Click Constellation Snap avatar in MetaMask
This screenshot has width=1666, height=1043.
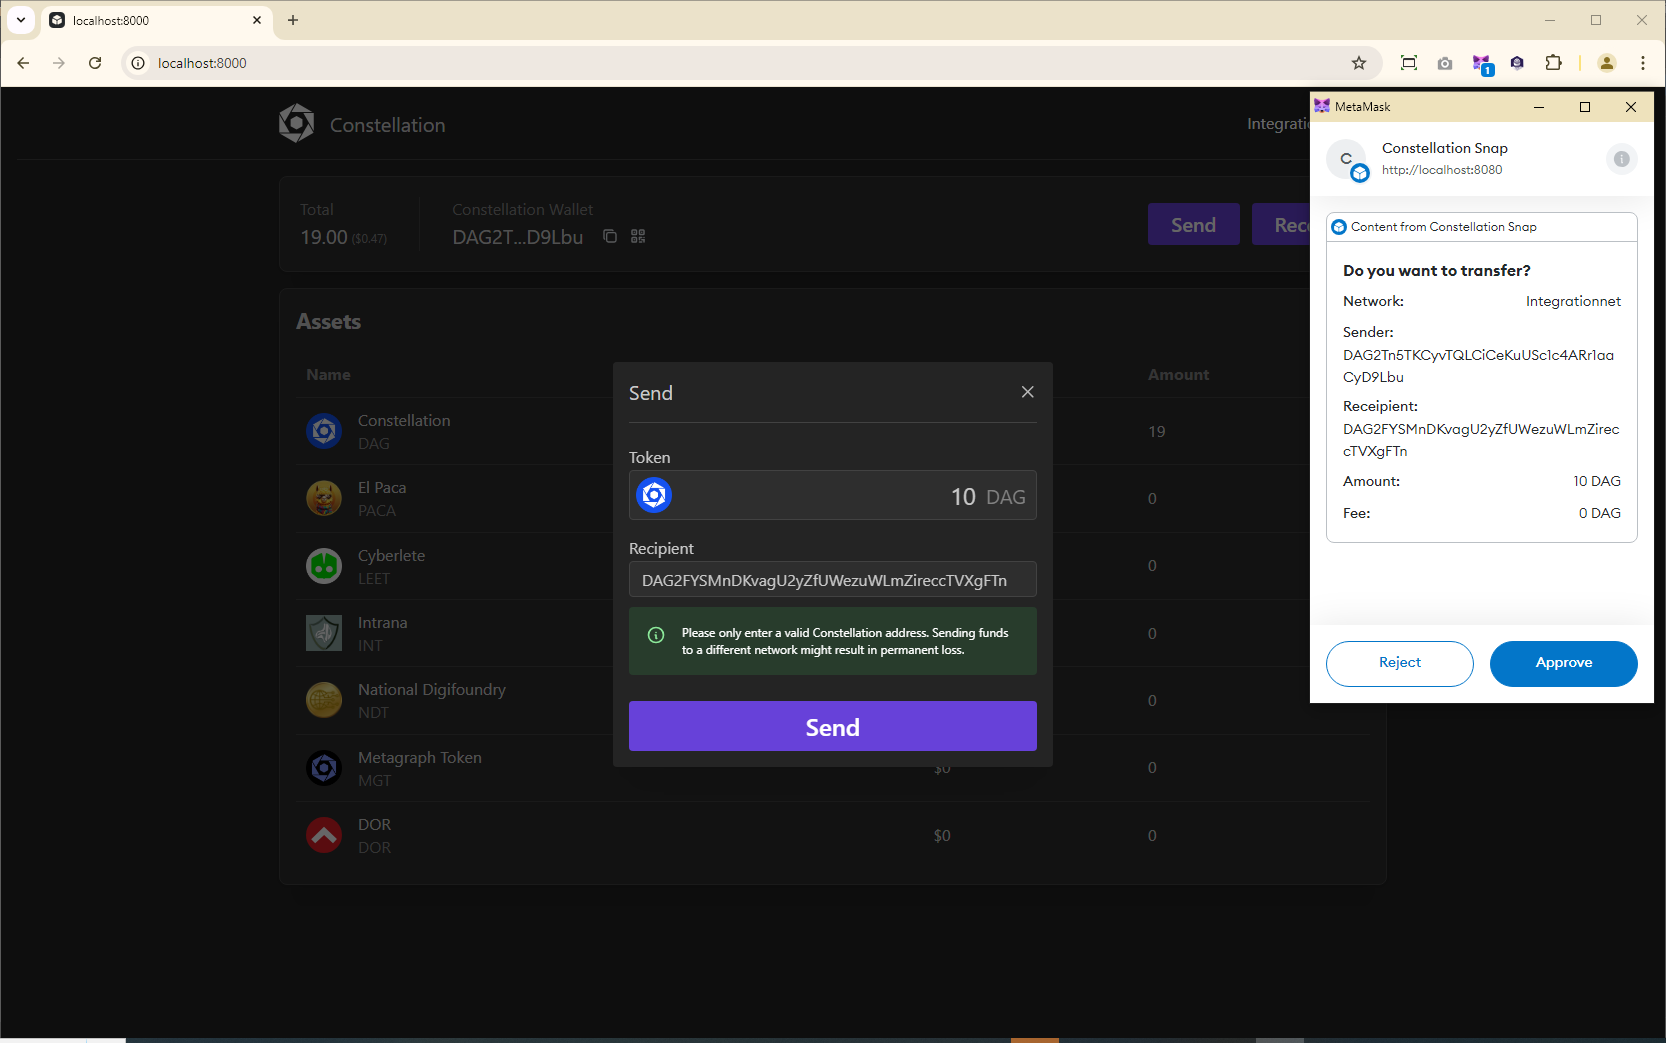point(1346,159)
